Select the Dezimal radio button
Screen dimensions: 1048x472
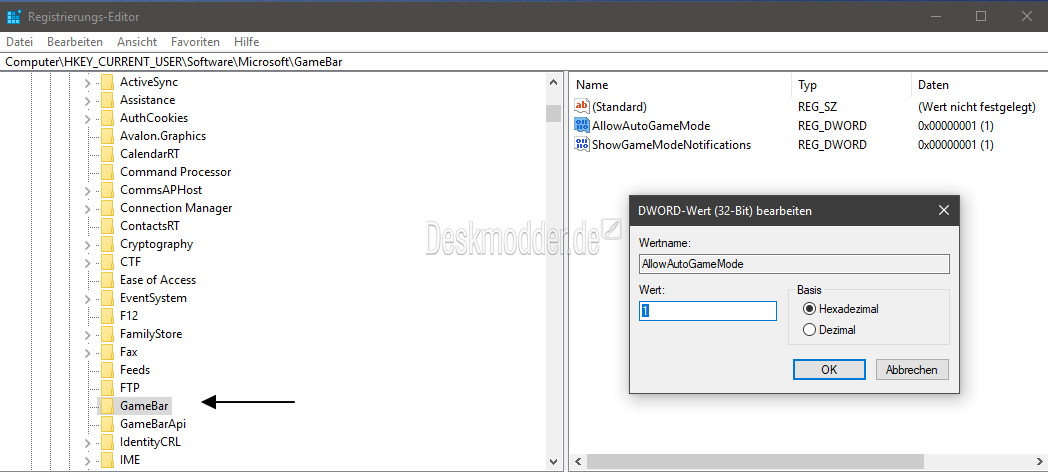pyautogui.click(x=810, y=330)
